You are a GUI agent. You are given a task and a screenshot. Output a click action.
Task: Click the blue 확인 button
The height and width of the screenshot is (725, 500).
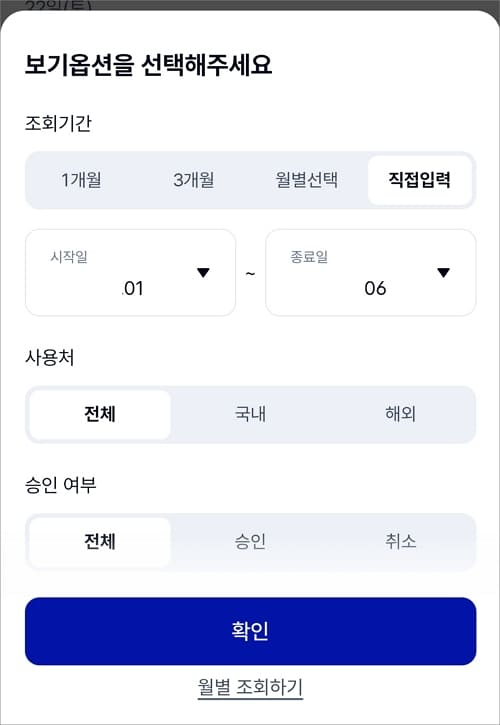pyautogui.click(x=250, y=631)
